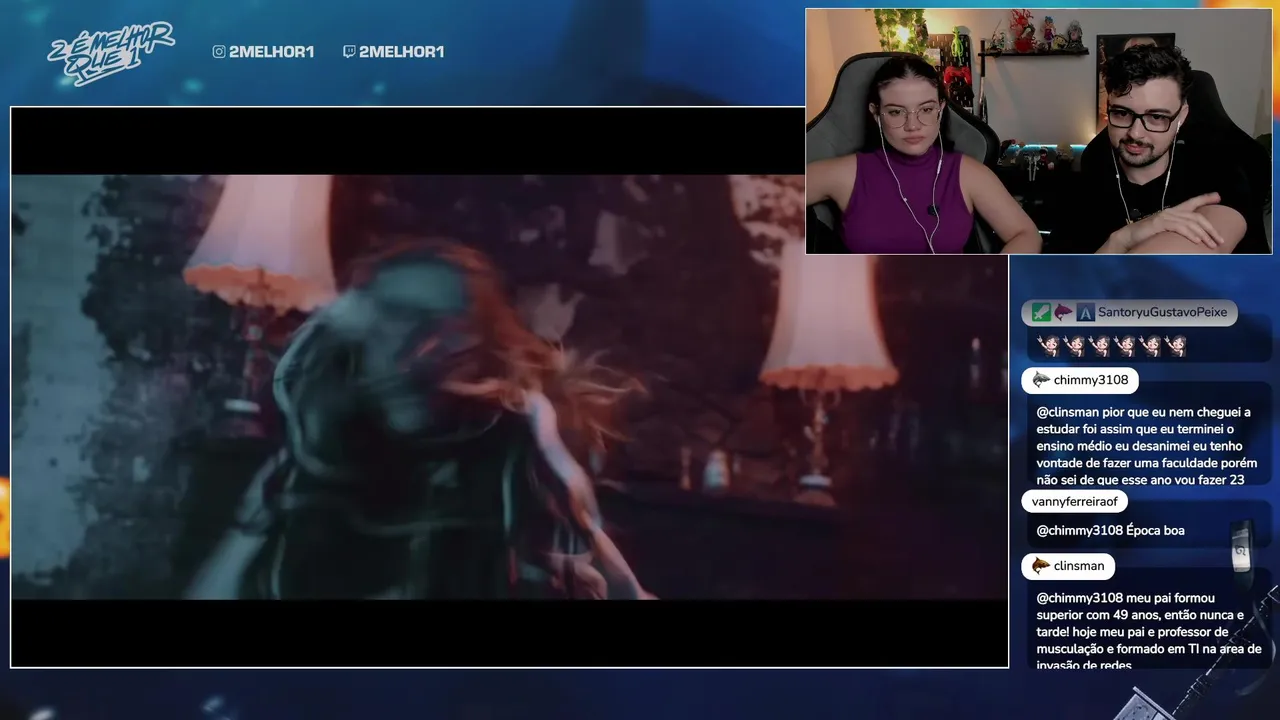Click the orange shark badge beside clinsman
The width and height of the screenshot is (1280, 720).
[1041, 566]
